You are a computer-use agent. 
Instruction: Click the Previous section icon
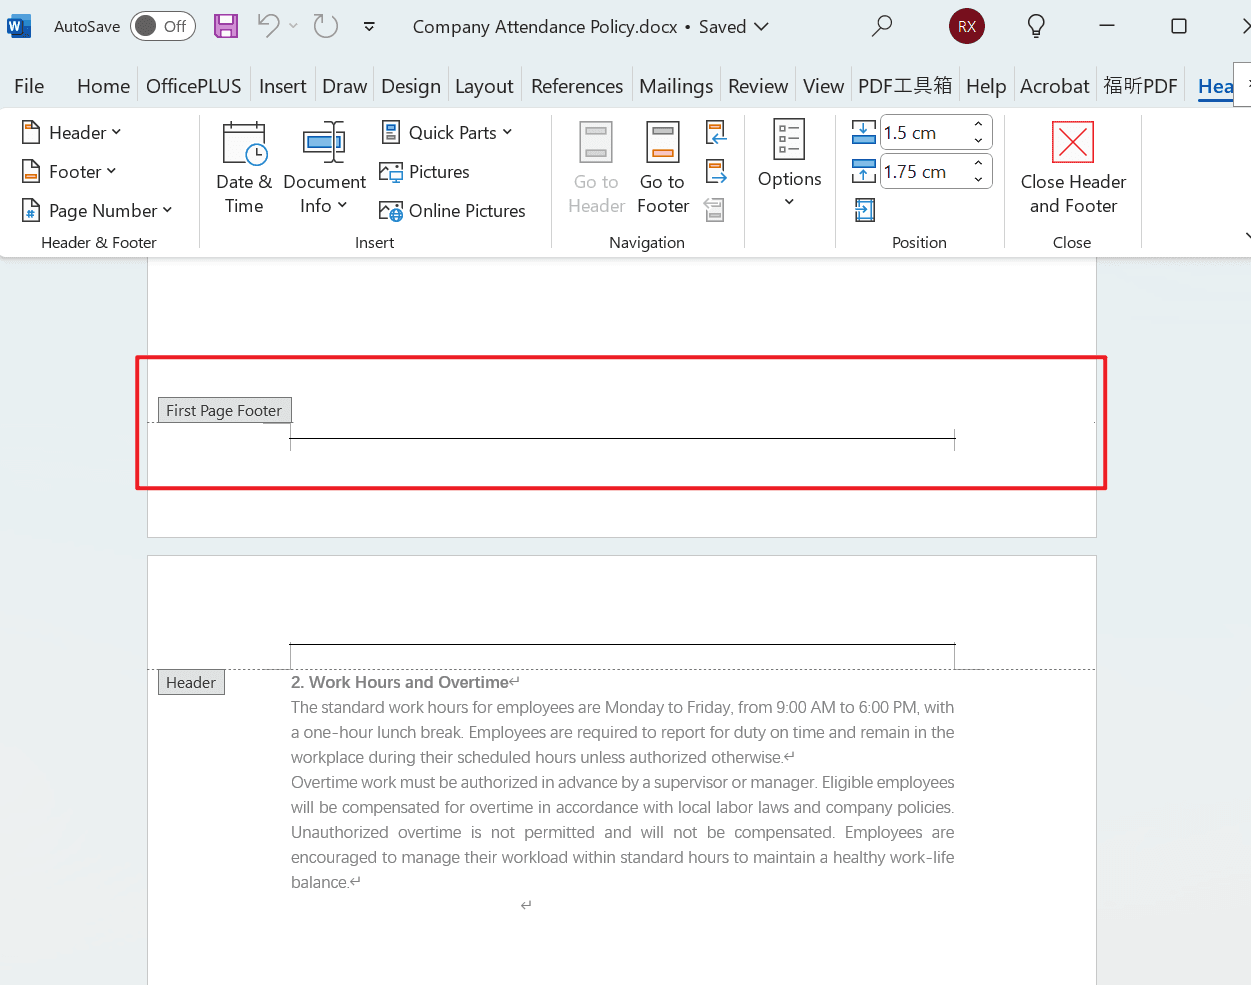pos(716,132)
